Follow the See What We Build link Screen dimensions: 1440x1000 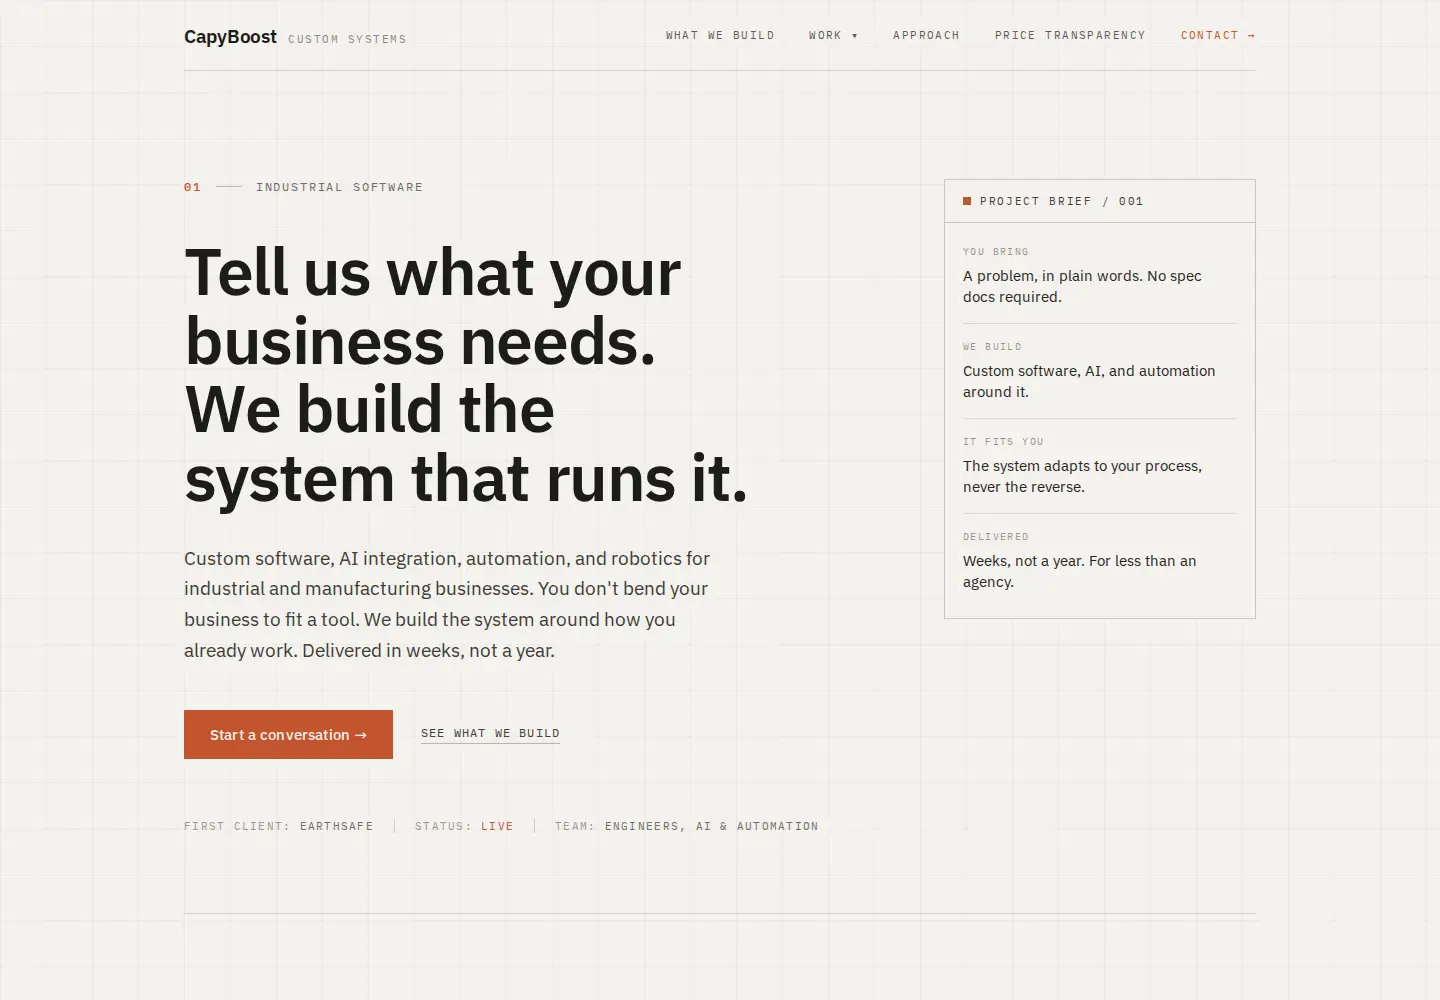[490, 733]
